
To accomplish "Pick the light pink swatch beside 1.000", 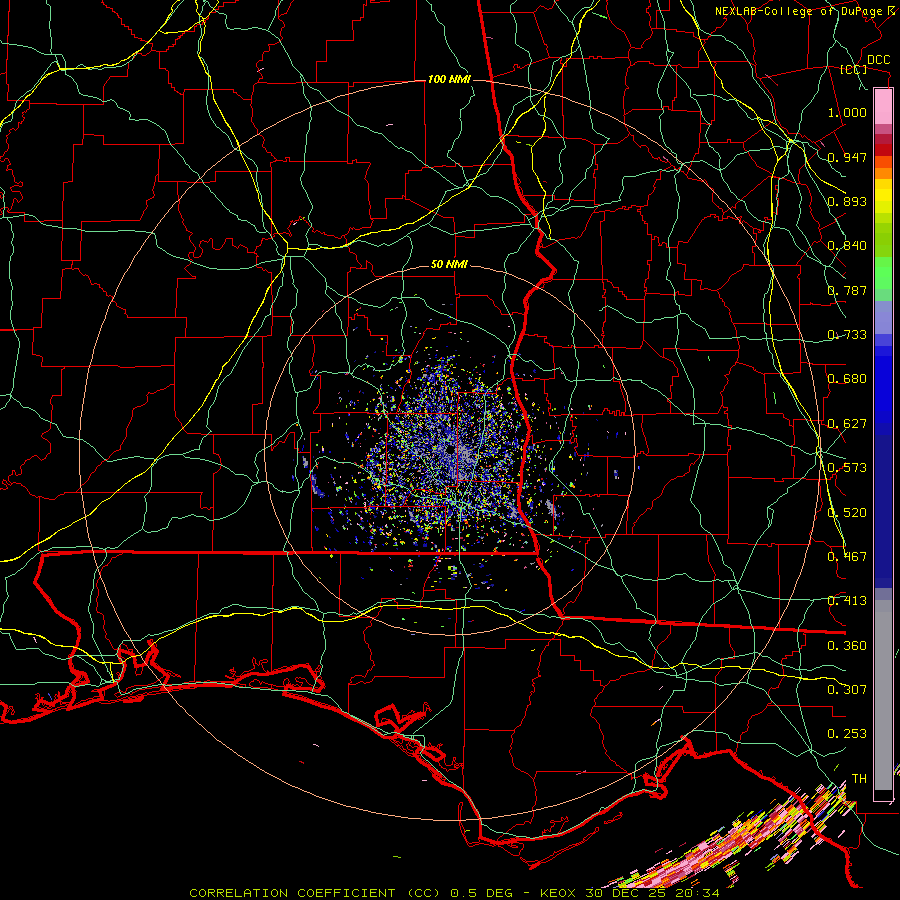I will (x=883, y=107).
